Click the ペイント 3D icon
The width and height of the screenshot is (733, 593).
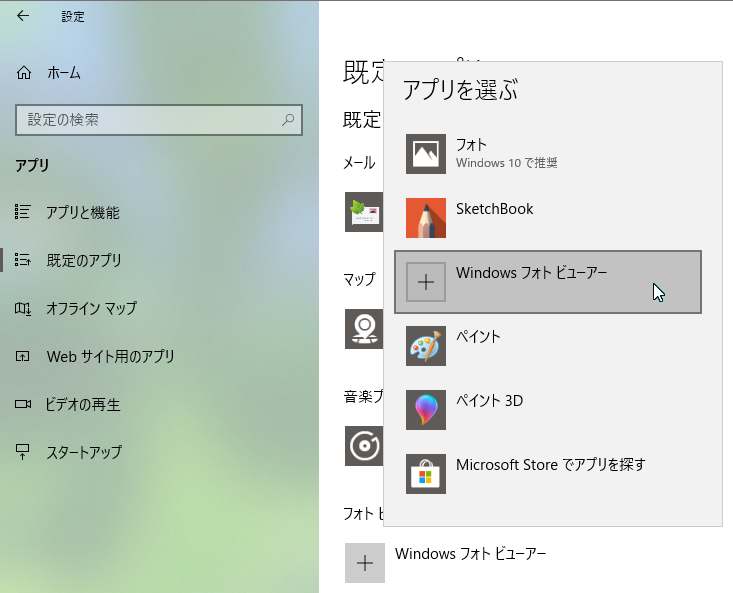[425, 410]
